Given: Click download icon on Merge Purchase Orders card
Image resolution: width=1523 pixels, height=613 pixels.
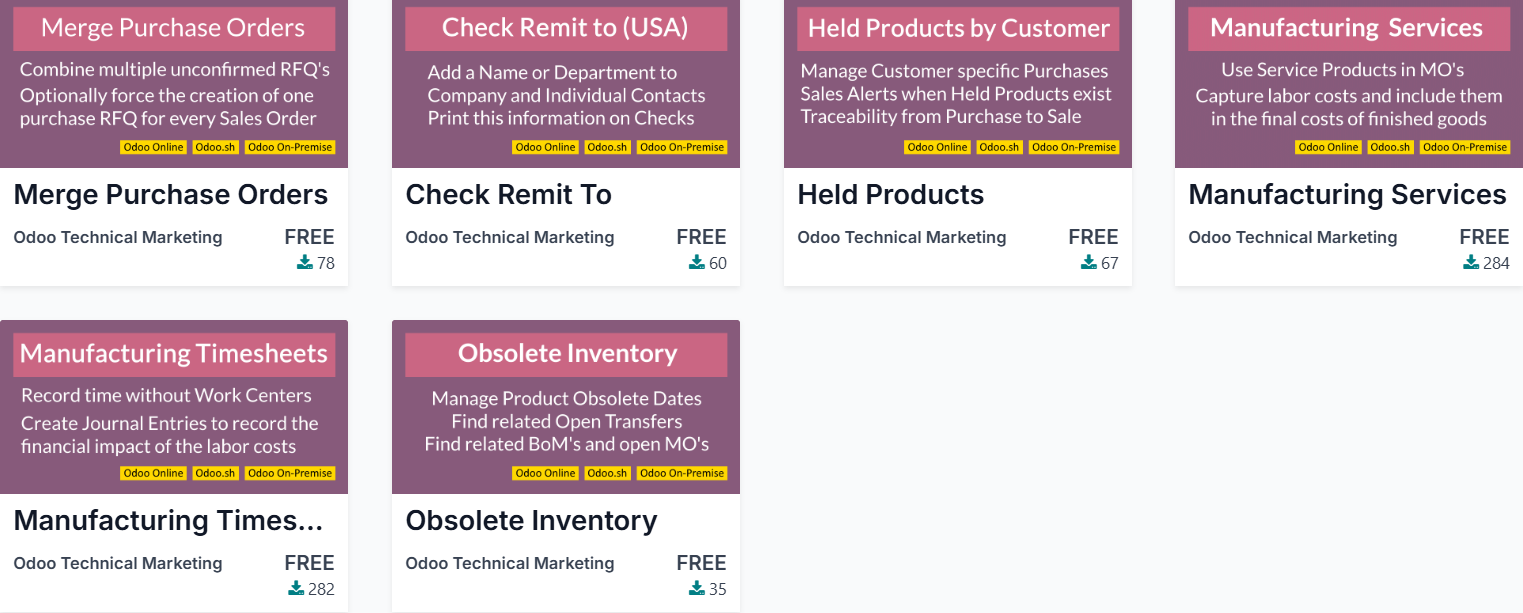Looking at the screenshot, I should 305,263.
